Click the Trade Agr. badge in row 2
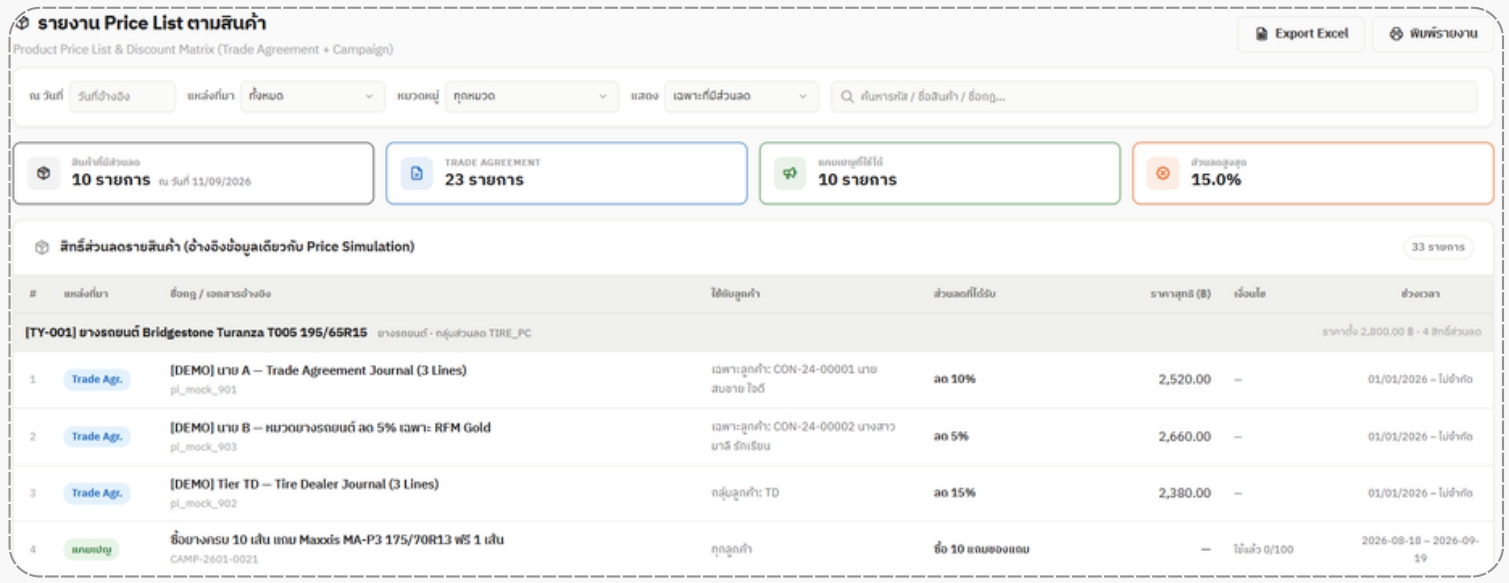Viewport: 1509px width, 583px height. tap(97, 437)
